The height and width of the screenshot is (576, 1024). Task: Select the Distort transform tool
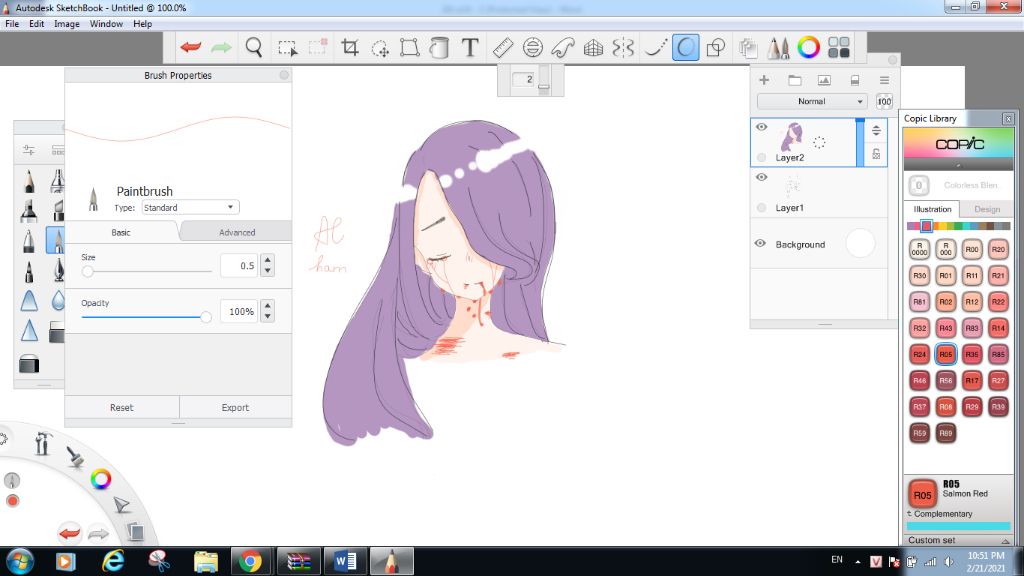(x=409, y=47)
